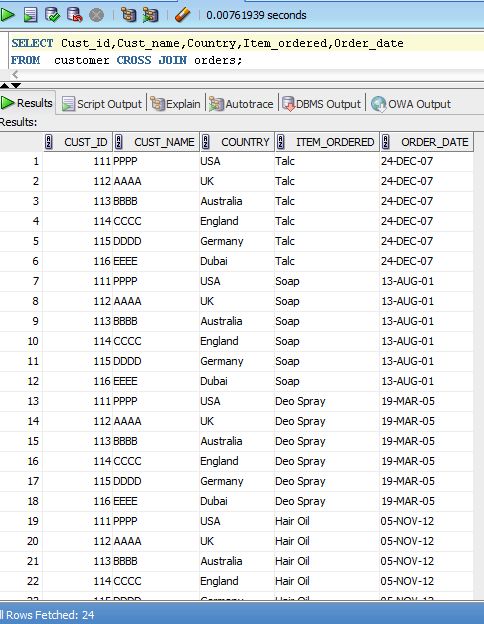
Task: Click the CUST_NAME column header
Action: [156, 142]
